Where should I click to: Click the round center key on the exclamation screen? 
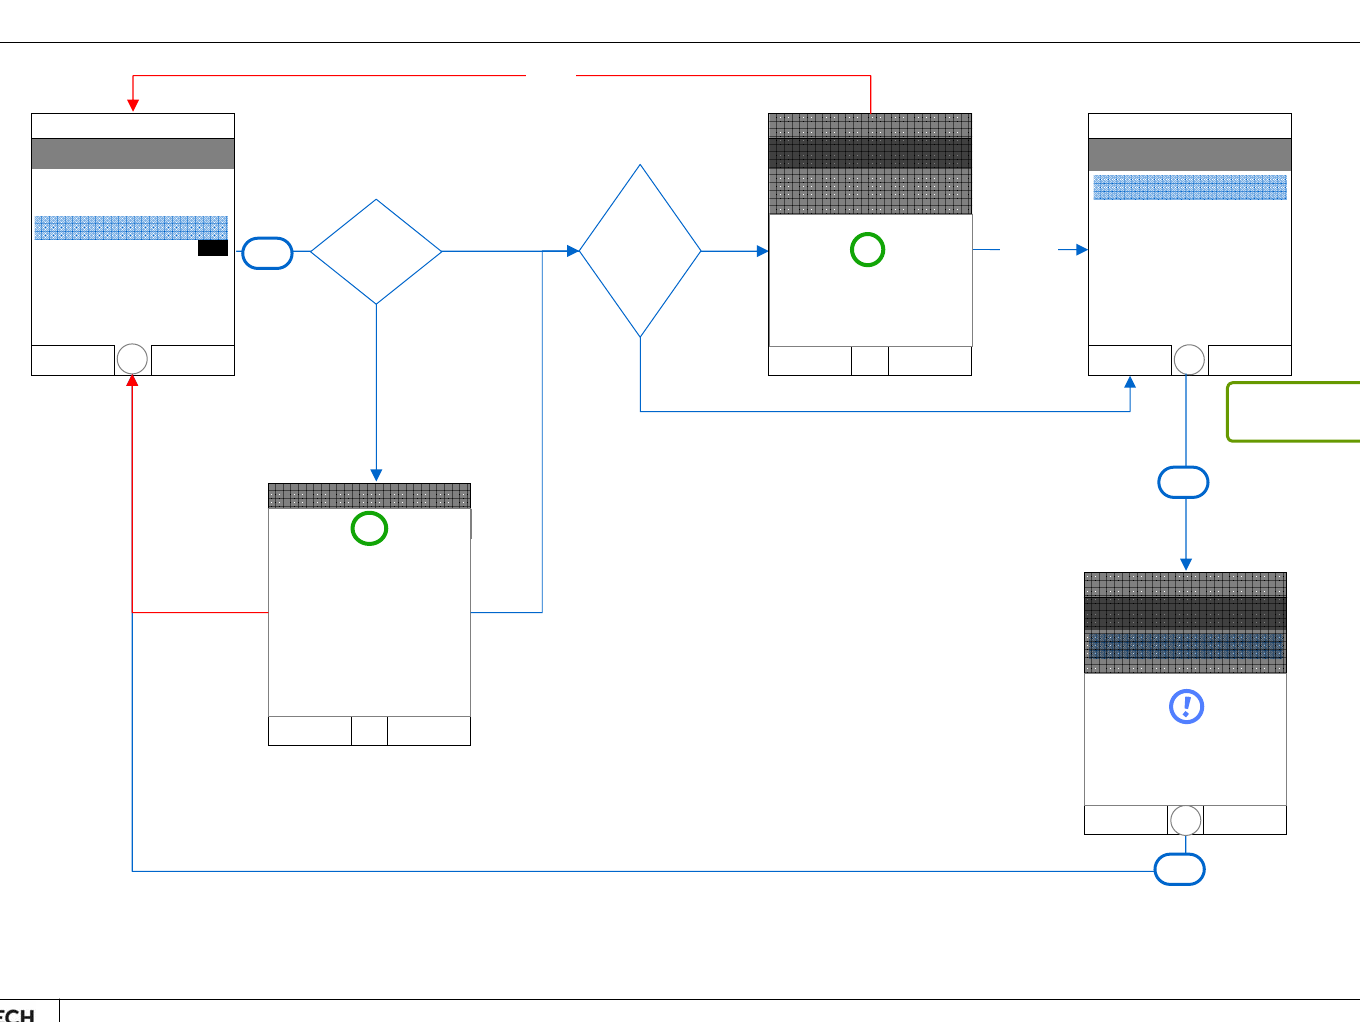(x=1185, y=821)
